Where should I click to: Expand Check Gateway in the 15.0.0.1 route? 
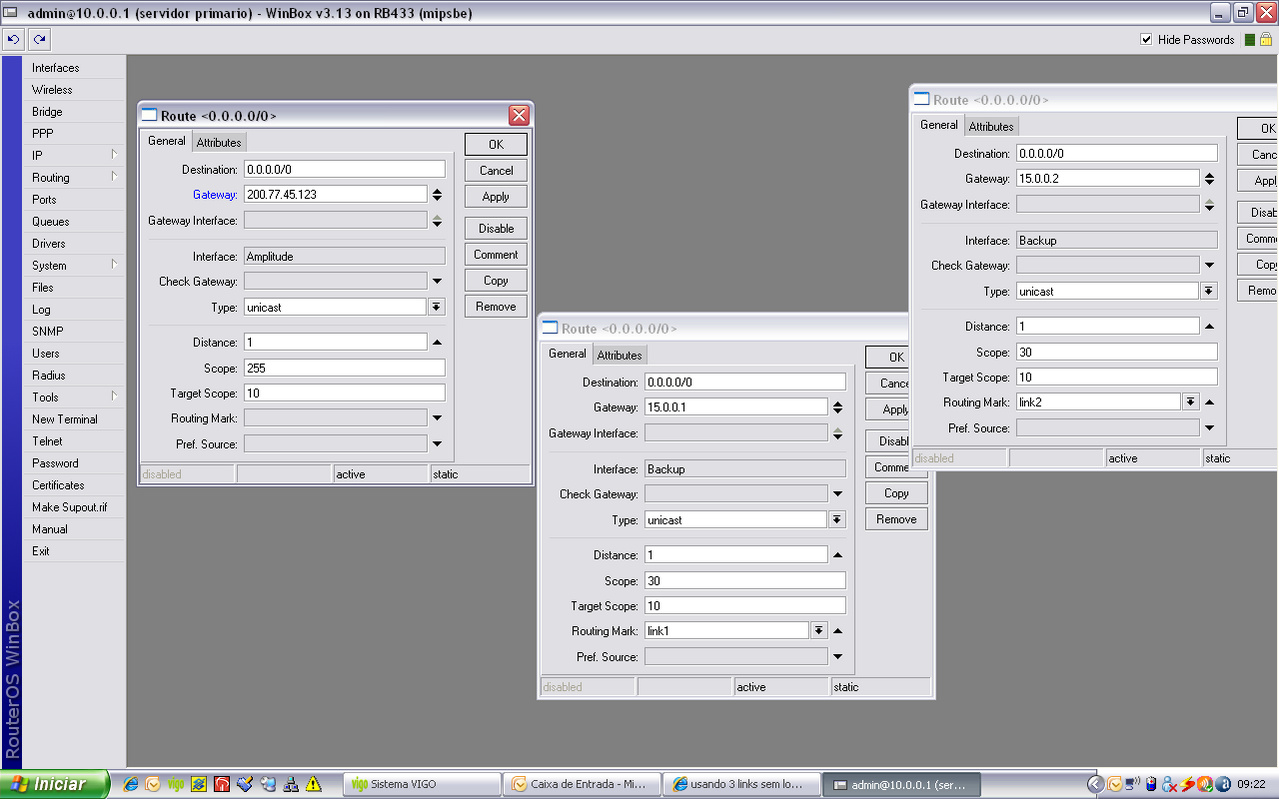pos(838,494)
